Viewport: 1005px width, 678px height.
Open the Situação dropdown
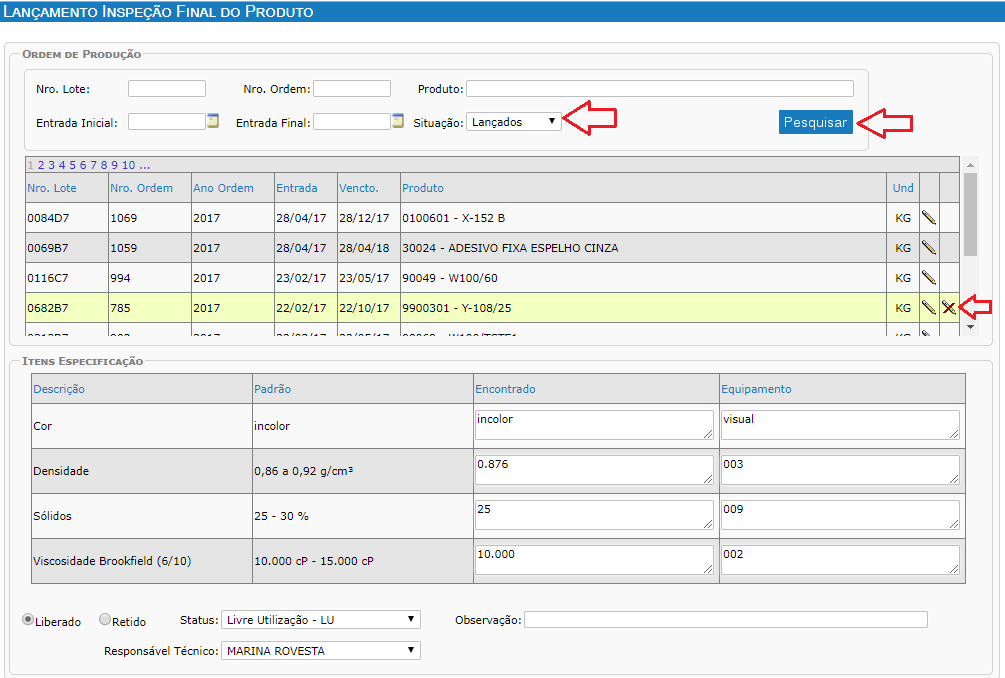pyautogui.click(x=513, y=121)
